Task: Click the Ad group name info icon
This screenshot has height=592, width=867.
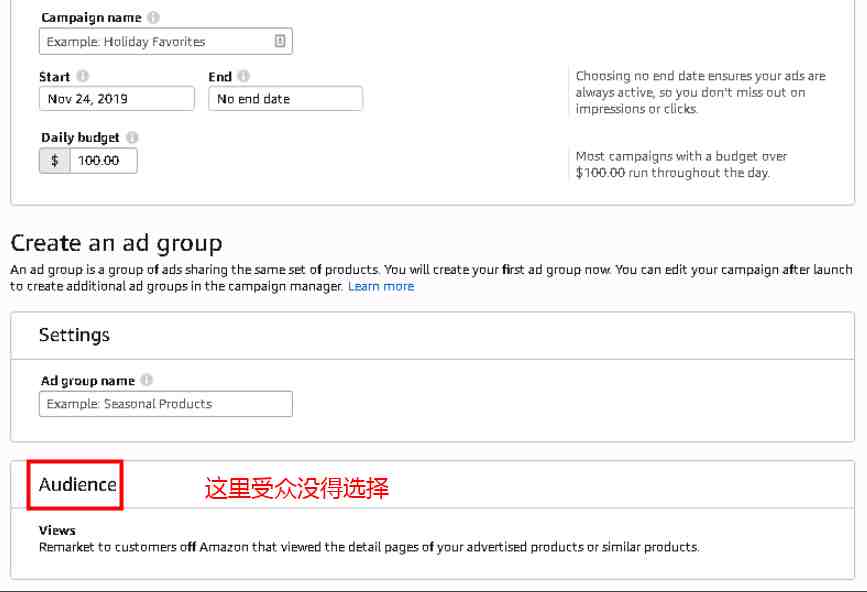Action: (147, 380)
